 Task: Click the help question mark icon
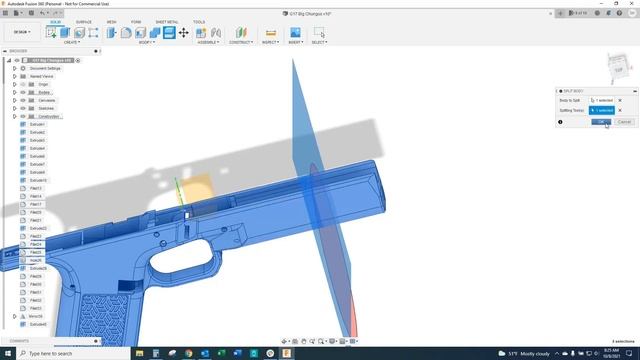click(619, 13)
